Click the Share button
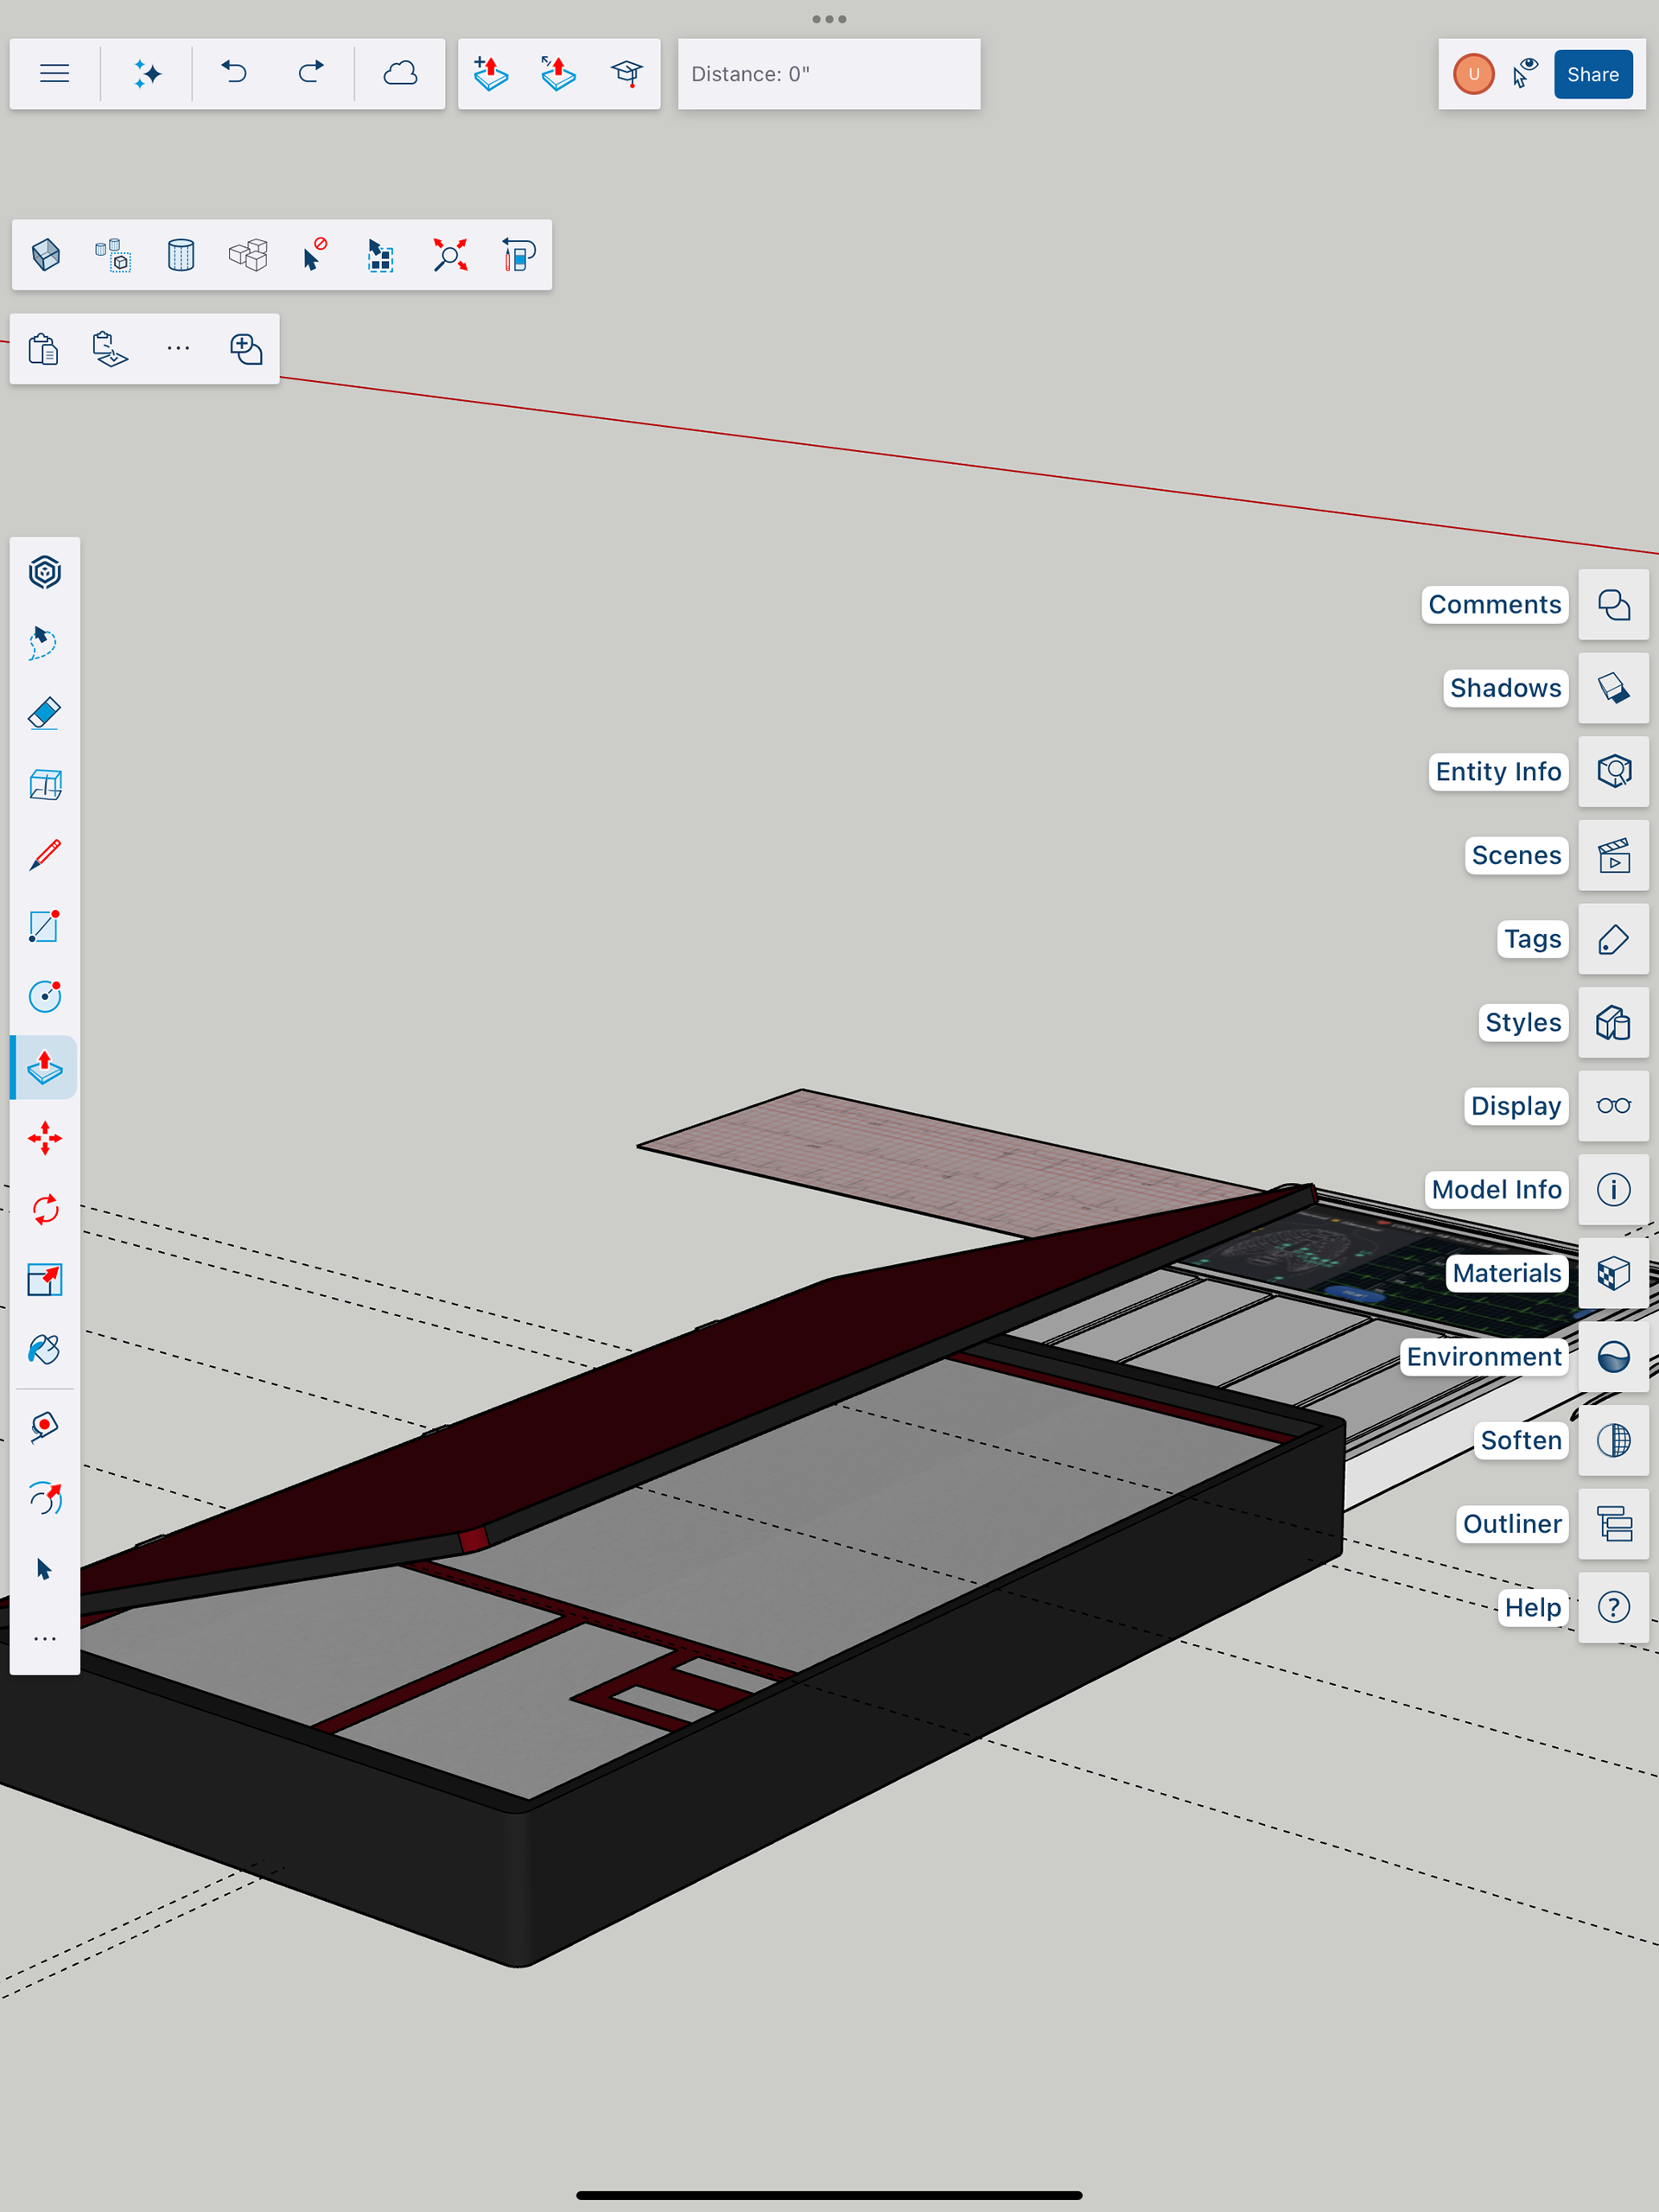 pyautogui.click(x=1592, y=74)
